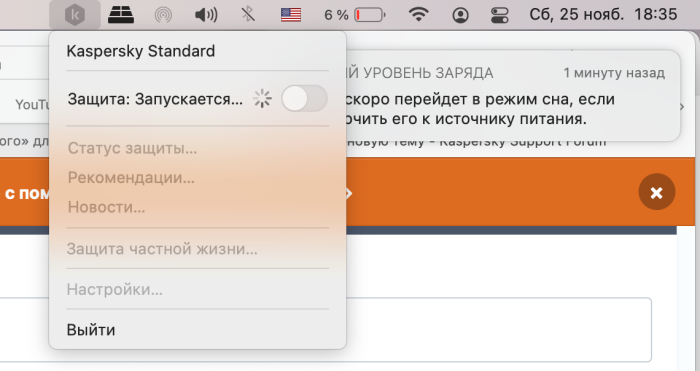This screenshot has width=700, height=371.
Task: Open AirDrop status icon in menu bar
Action: [x=163, y=15]
